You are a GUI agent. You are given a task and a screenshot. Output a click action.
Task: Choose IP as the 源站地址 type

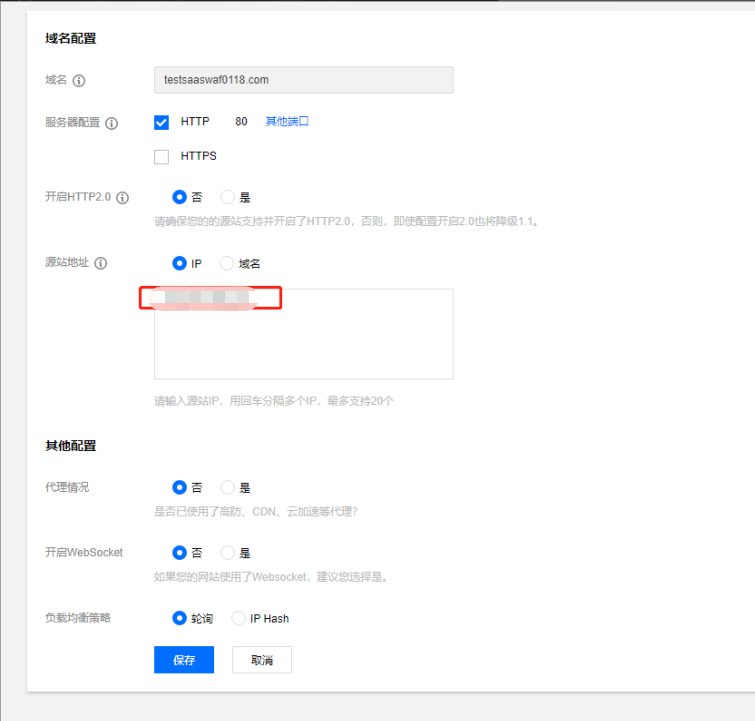[x=180, y=263]
